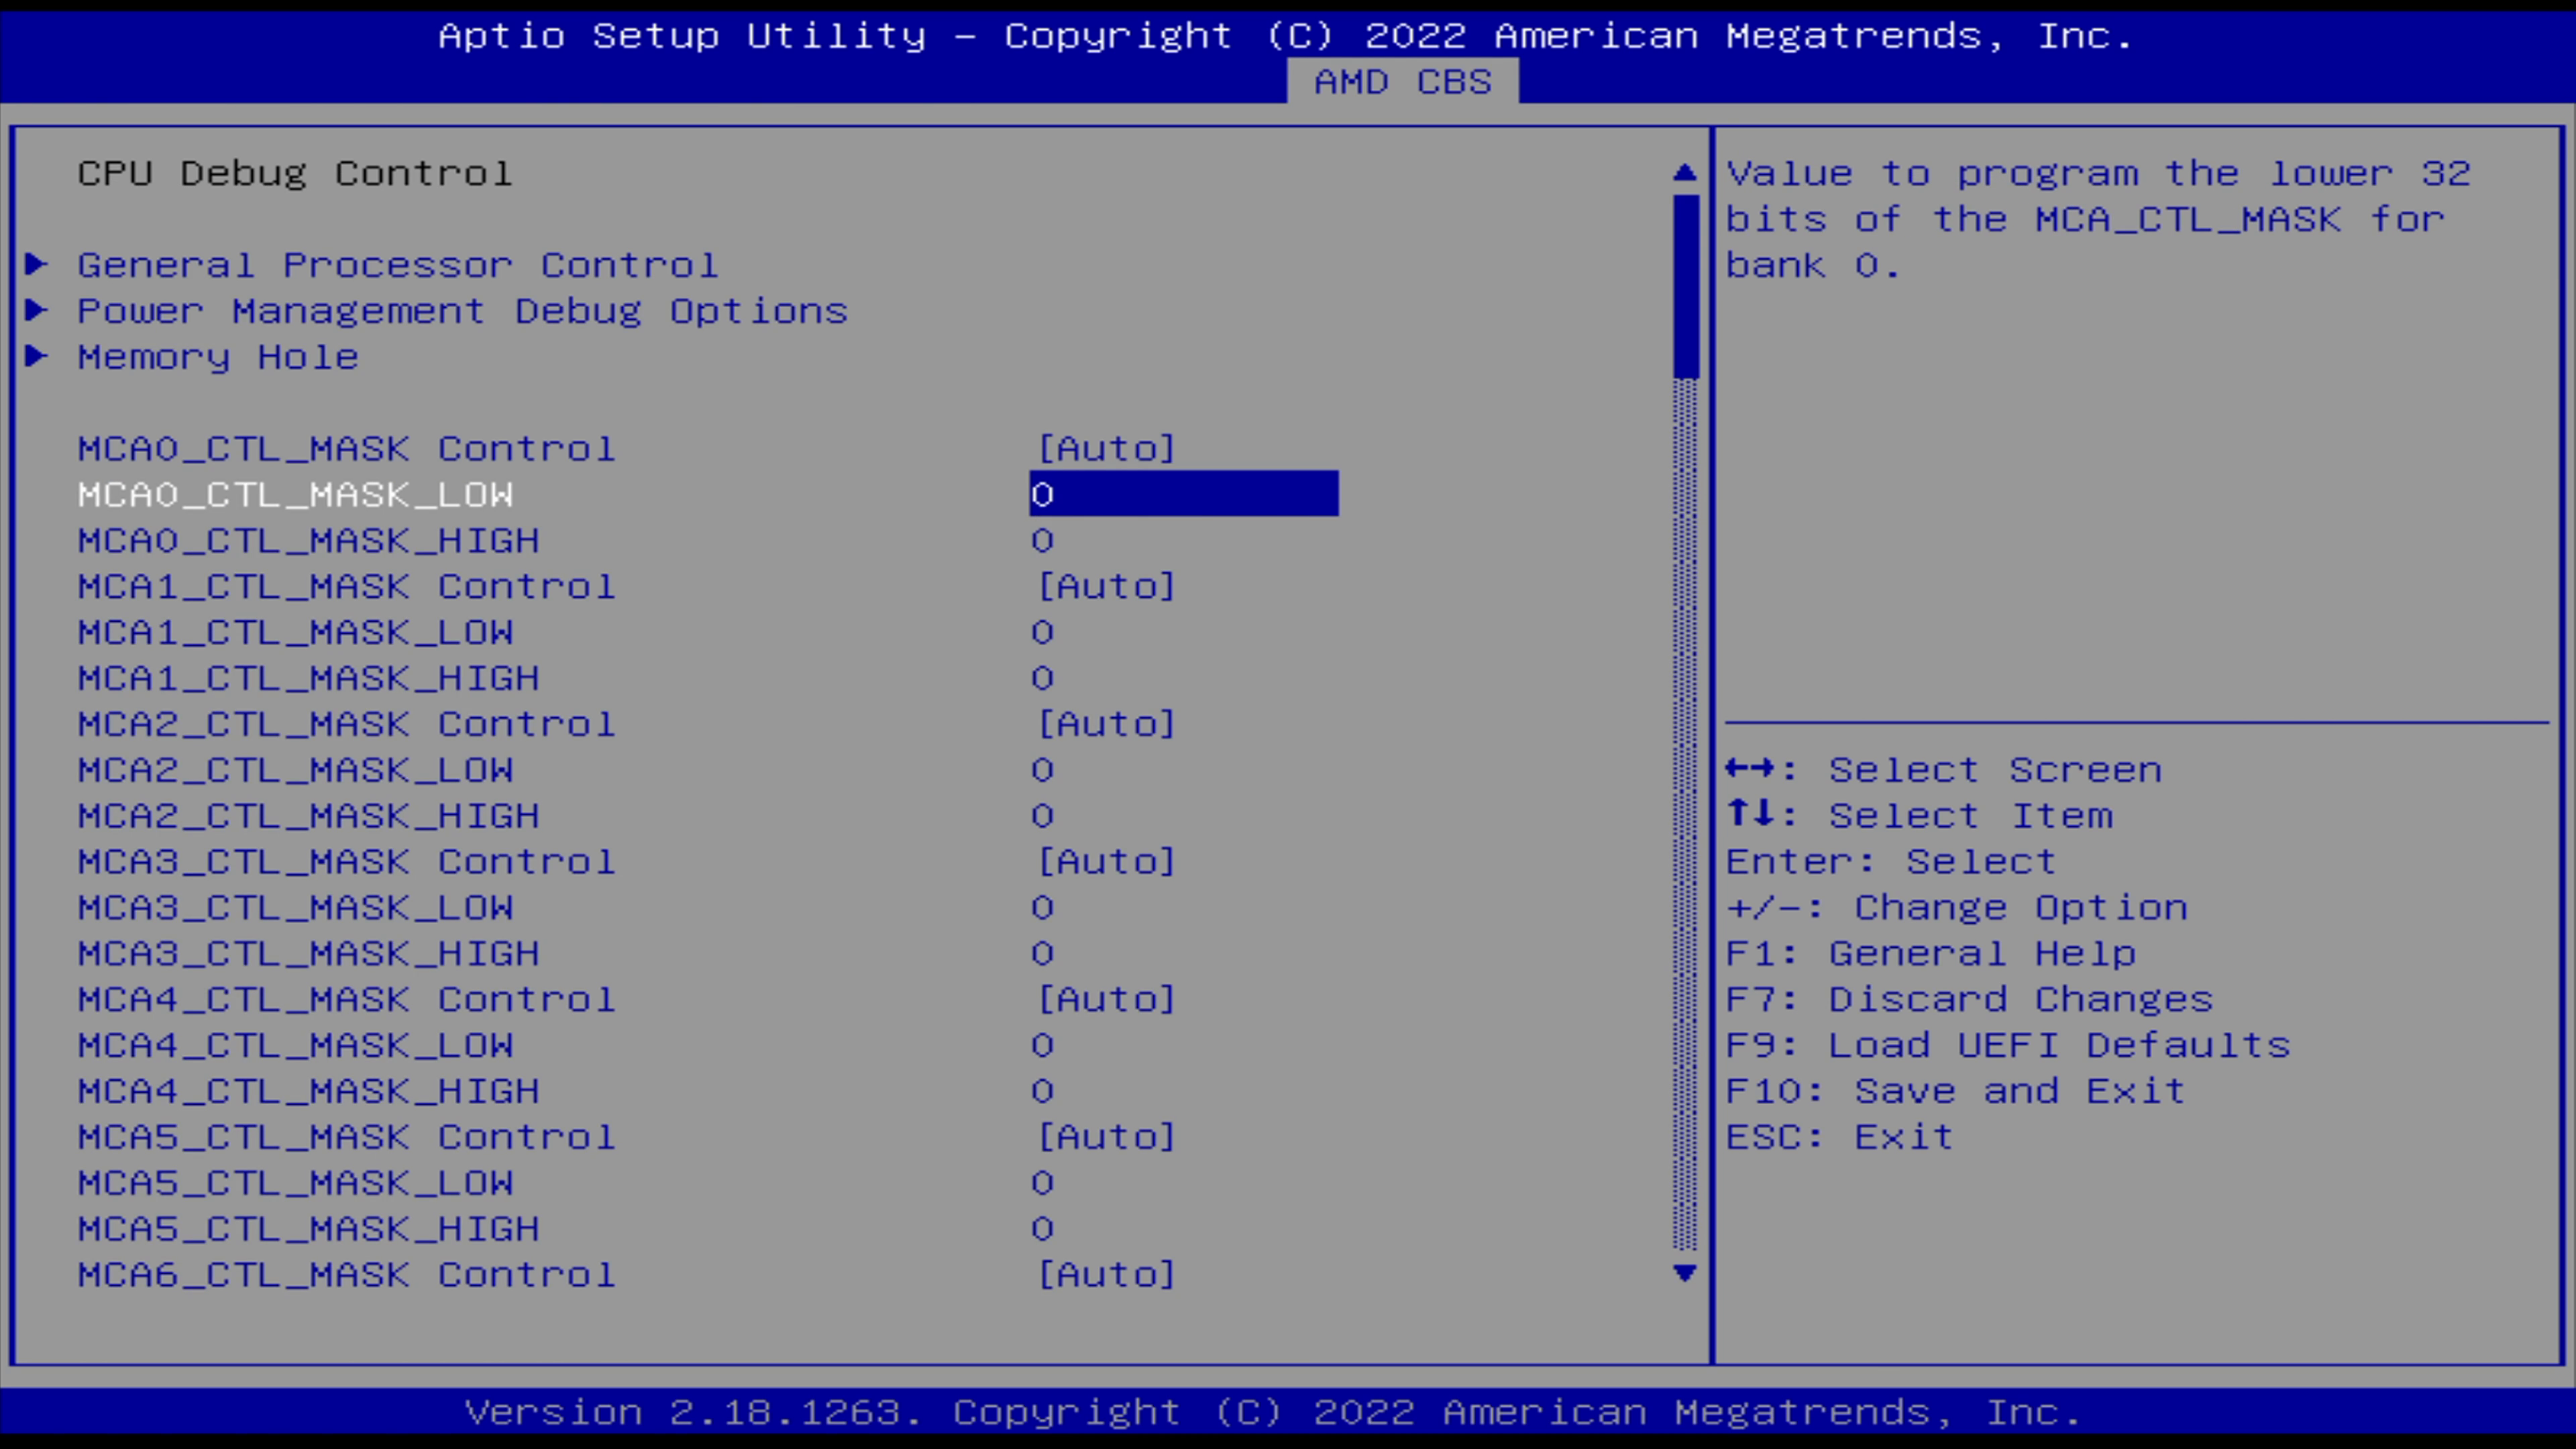Select the MCA5_CTL_MASK Control label

(347, 1137)
